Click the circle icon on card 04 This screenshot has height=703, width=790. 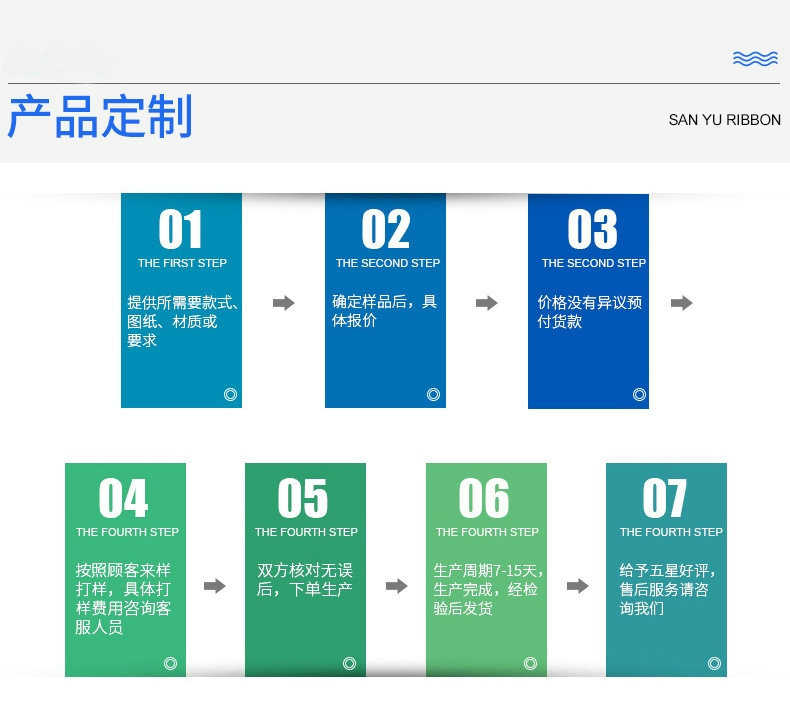(x=170, y=663)
